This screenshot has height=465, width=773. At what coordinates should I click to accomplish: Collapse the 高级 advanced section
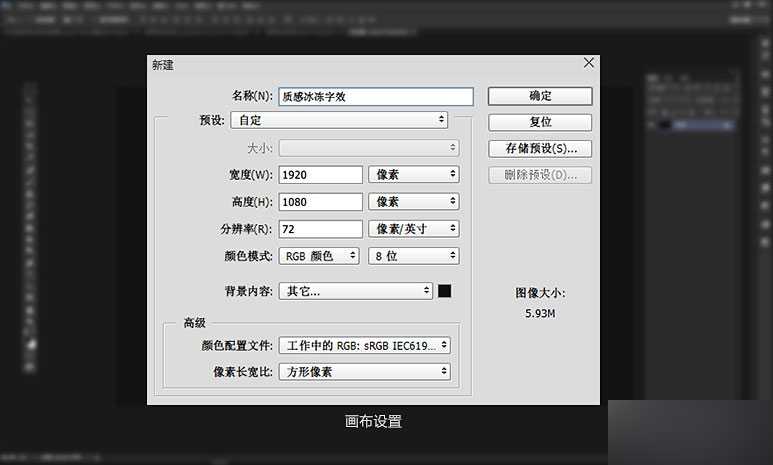(194, 323)
